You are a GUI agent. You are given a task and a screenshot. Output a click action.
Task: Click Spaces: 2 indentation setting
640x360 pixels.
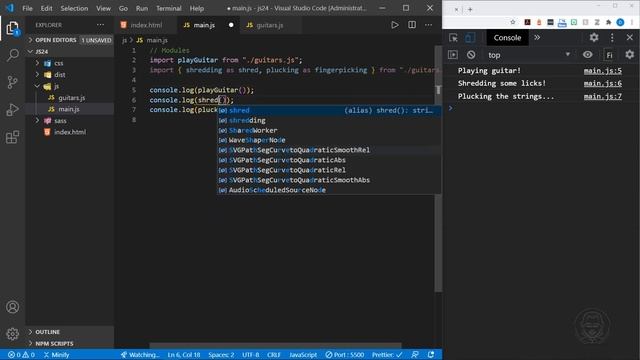[x=221, y=355]
